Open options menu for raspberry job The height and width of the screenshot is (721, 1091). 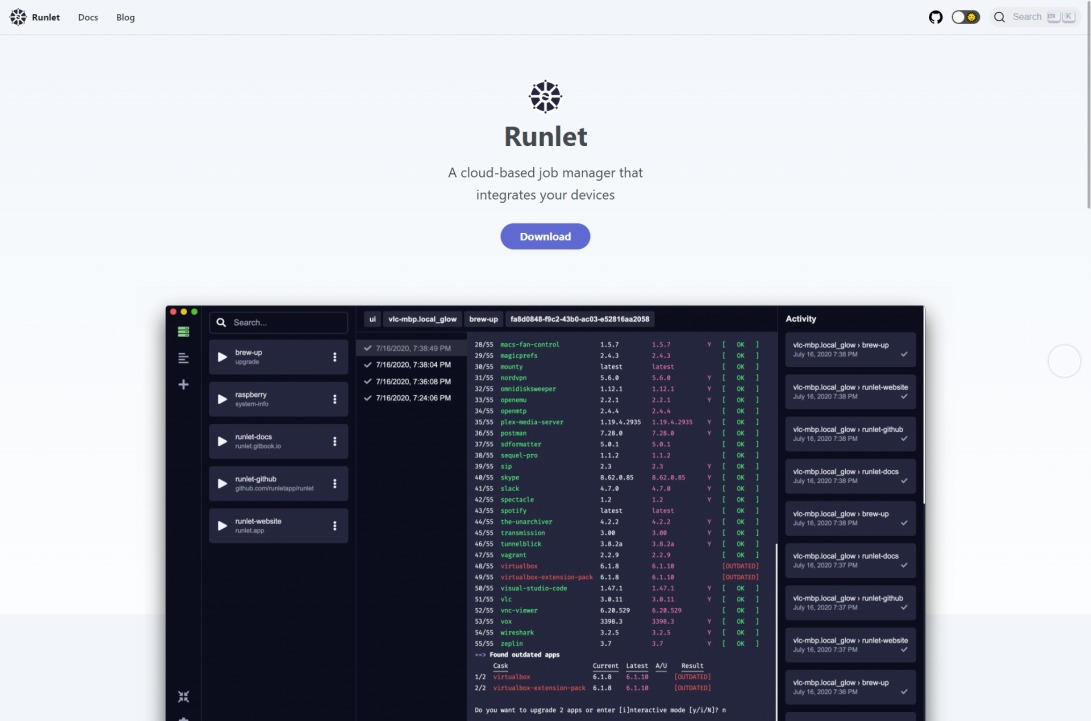click(x=335, y=399)
